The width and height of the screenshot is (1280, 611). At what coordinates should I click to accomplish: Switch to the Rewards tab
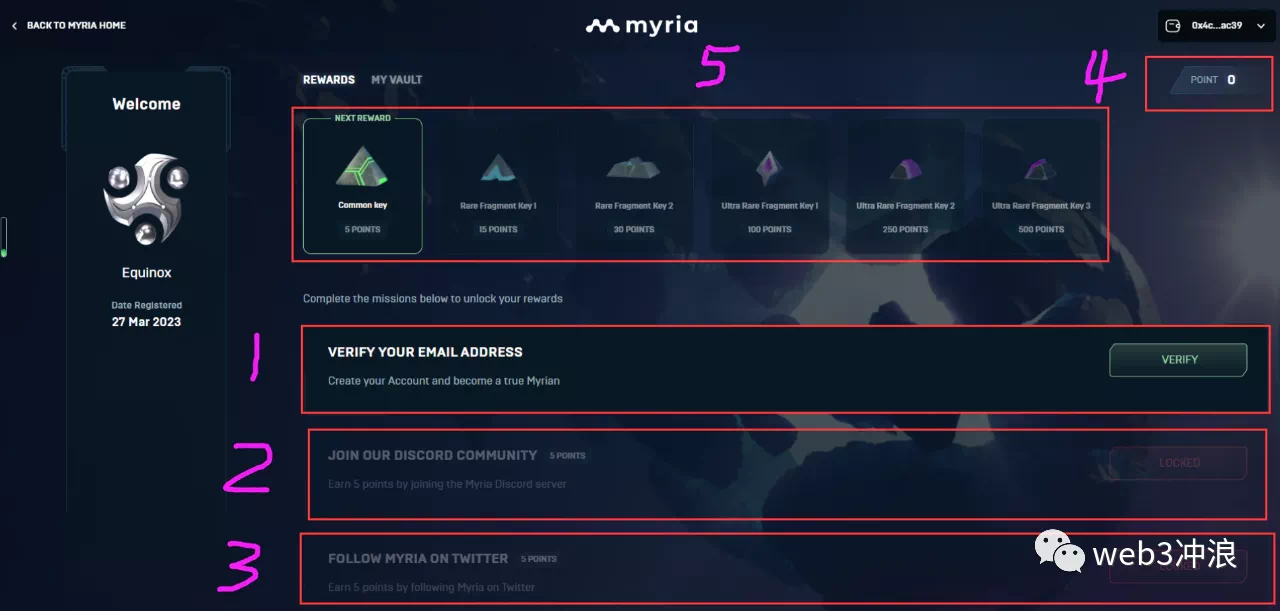[x=329, y=80]
